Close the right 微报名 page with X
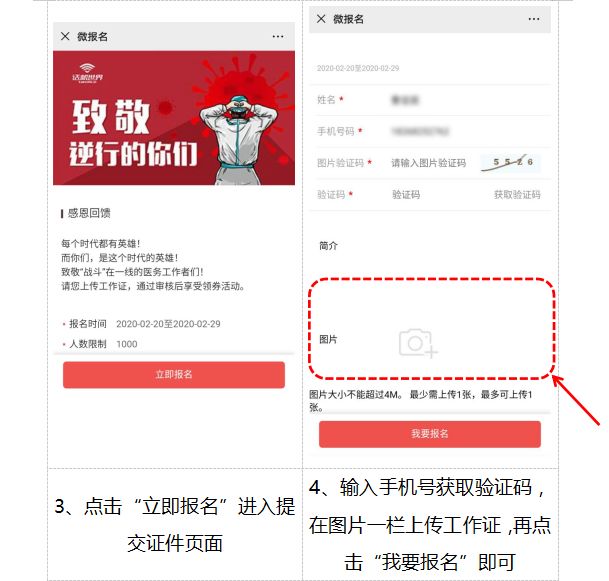609x581 pixels. (321, 19)
